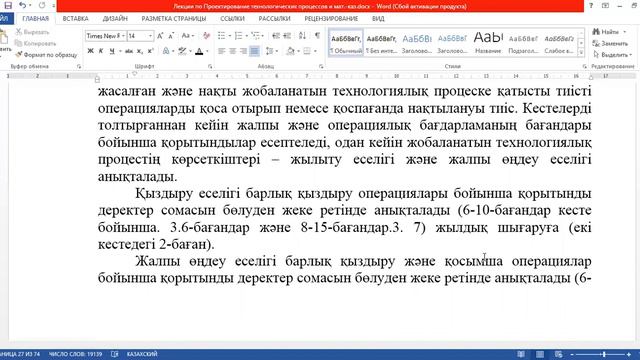Image resolution: width=640 pixels, height=360 pixels.
Task: Click the zoom out minus button
Action: [x=572, y=354]
